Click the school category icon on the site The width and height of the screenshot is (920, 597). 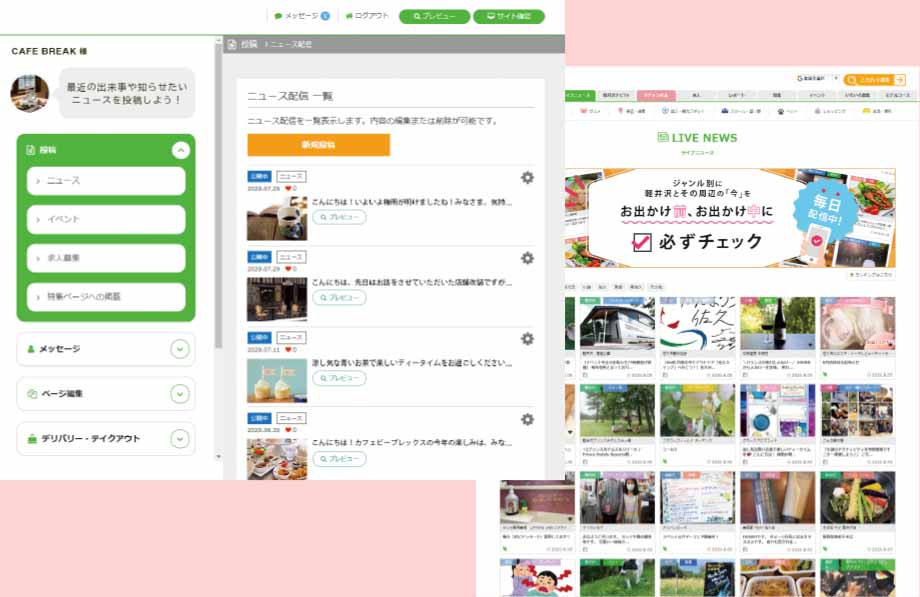point(725,110)
